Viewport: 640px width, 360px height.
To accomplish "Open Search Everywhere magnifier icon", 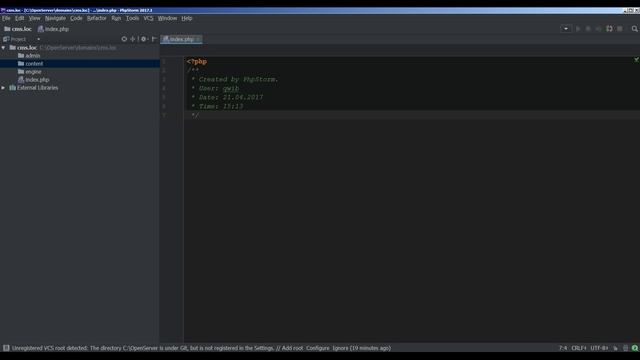I will click(x=634, y=29).
